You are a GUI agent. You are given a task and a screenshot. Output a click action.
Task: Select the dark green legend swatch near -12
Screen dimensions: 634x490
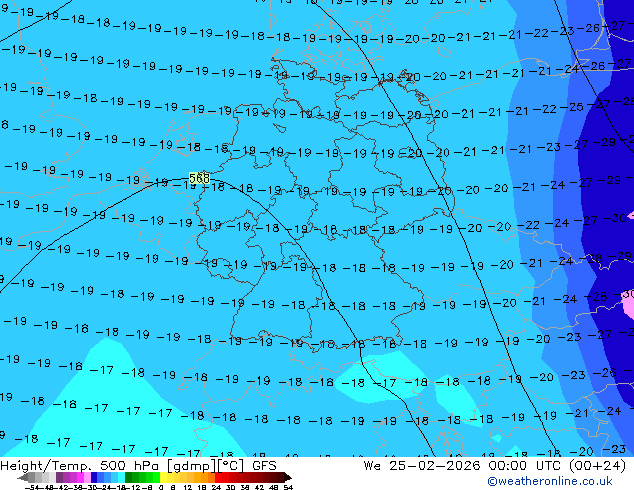coord(129,477)
